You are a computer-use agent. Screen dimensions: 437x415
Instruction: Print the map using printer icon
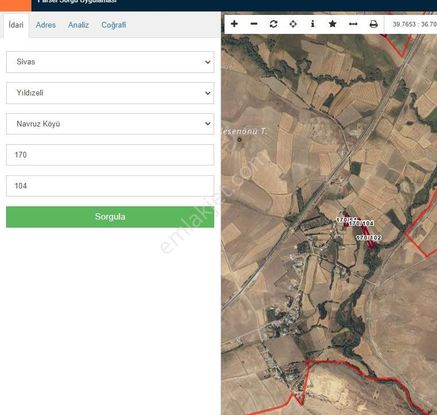click(x=374, y=24)
